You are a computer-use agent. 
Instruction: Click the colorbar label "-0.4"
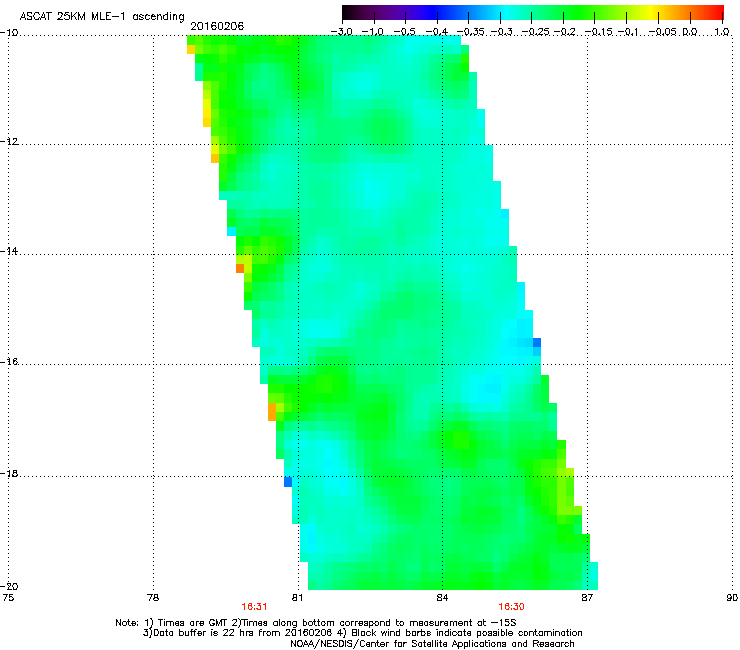tap(436, 32)
